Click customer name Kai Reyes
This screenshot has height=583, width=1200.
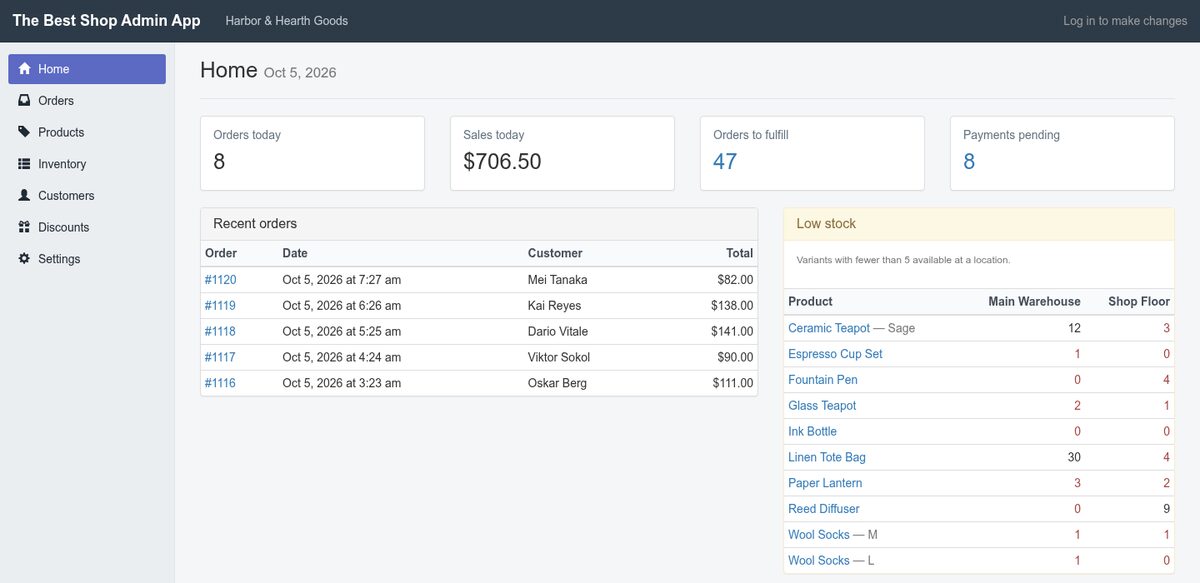coord(554,306)
